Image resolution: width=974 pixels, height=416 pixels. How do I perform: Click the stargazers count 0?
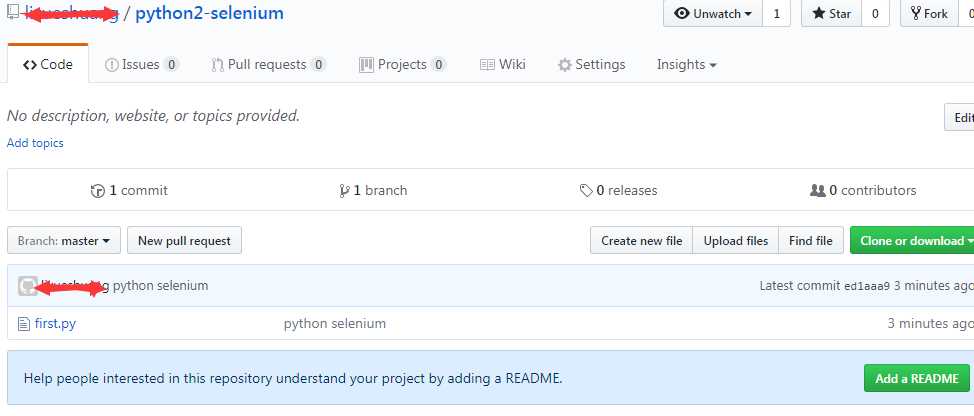coord(875,14)
